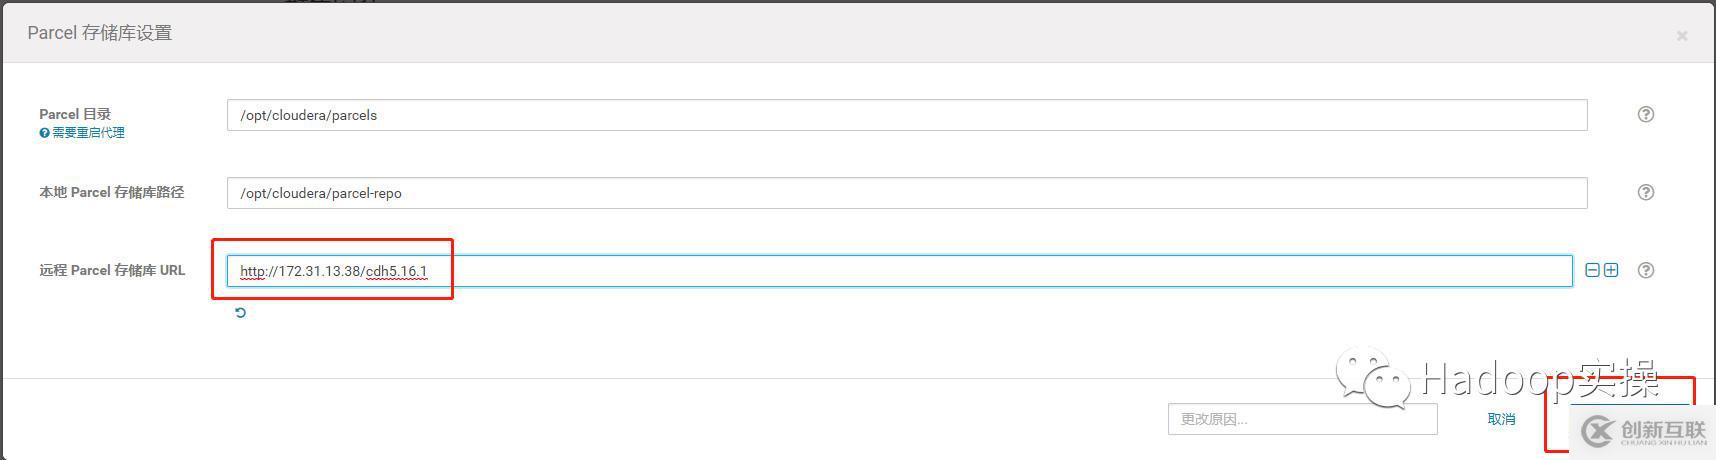Click the help icon for Parcel 目录
1716x460 pixels.
point(1645,114)
